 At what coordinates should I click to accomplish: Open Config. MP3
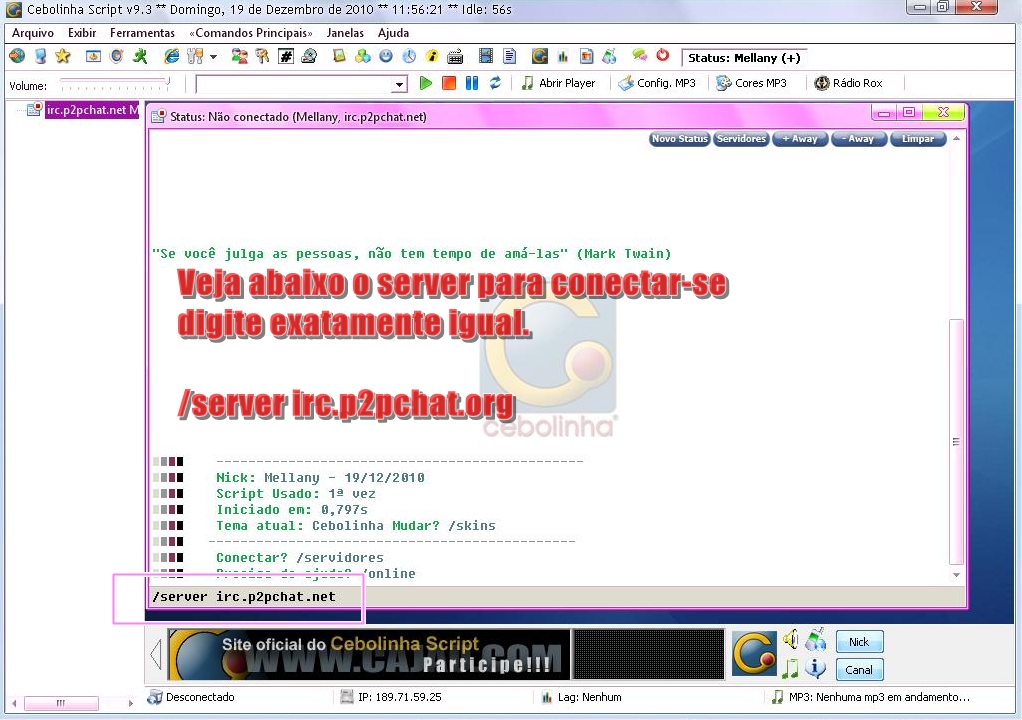click(x=657, y=83)
